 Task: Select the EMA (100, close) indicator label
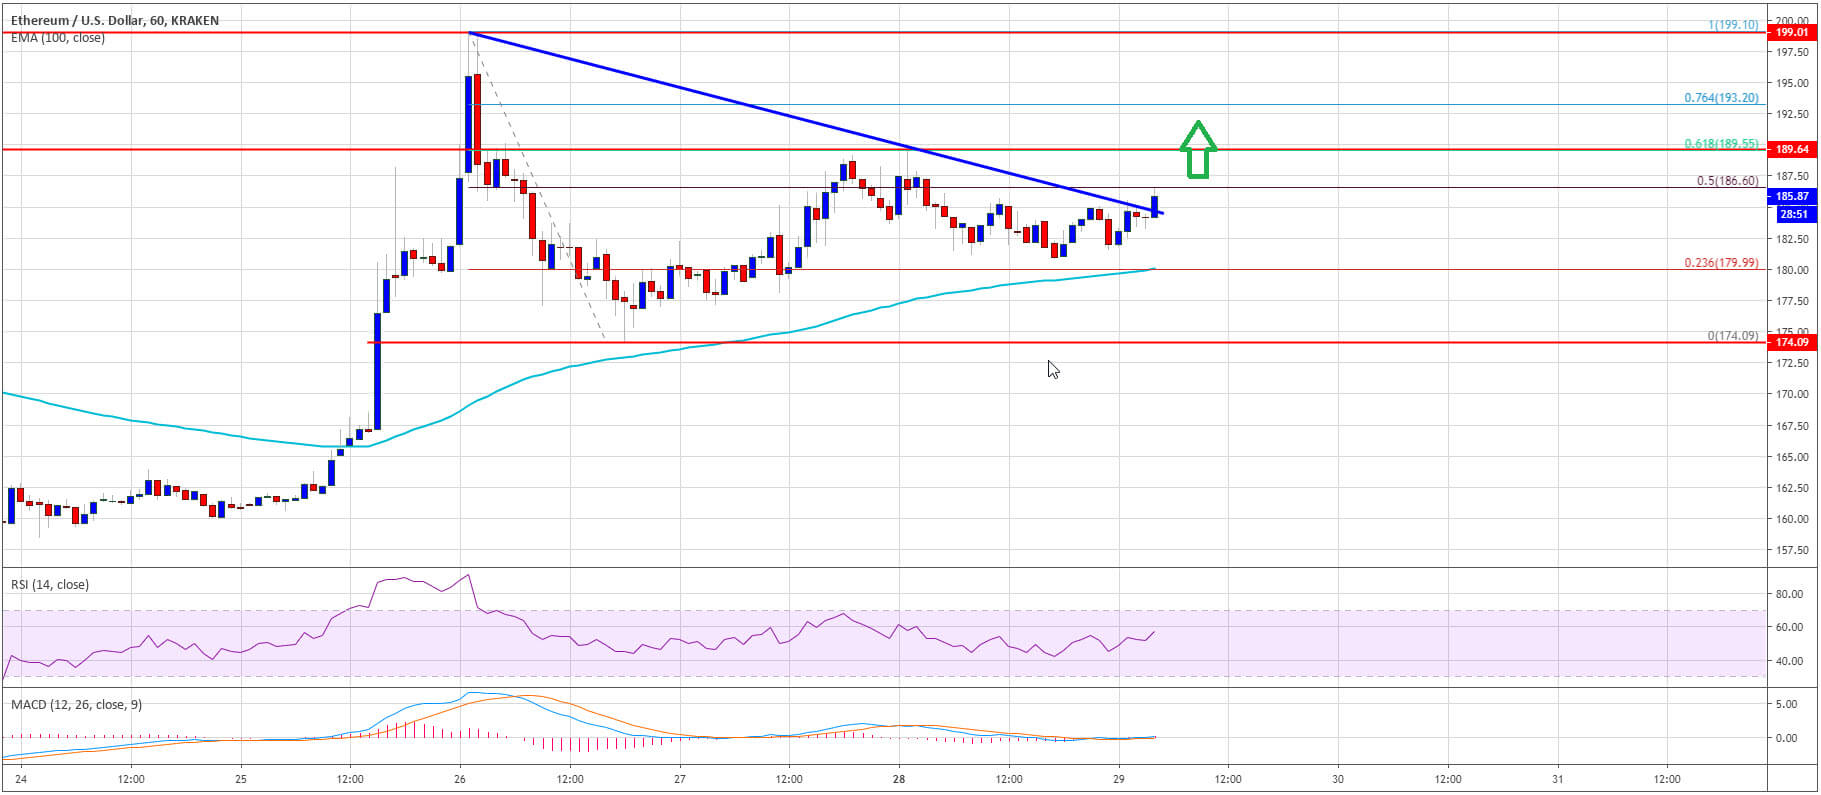[58, 38]
